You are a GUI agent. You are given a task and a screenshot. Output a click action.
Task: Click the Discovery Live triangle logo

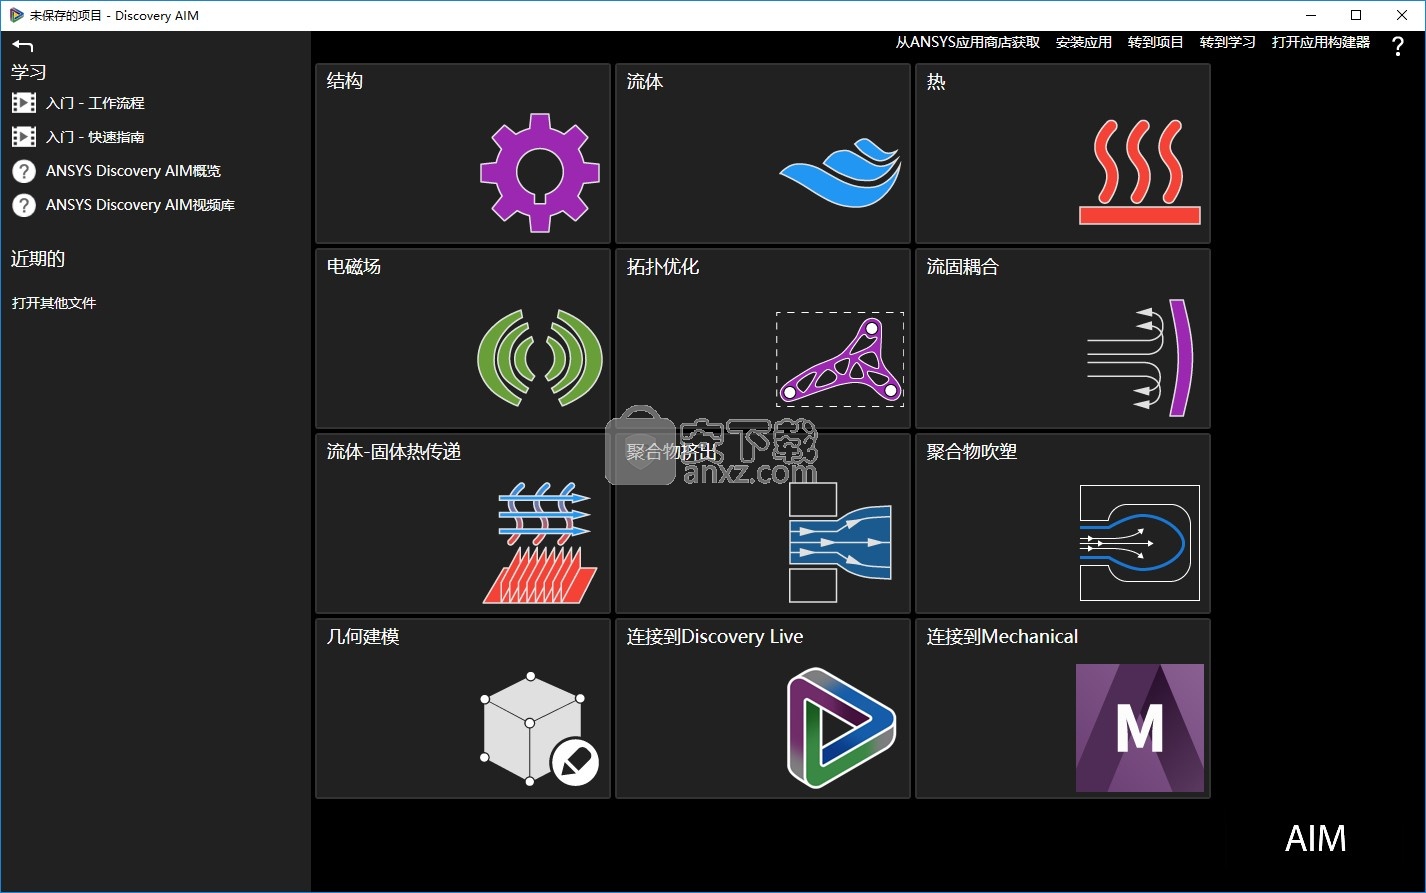coord(840,727)
